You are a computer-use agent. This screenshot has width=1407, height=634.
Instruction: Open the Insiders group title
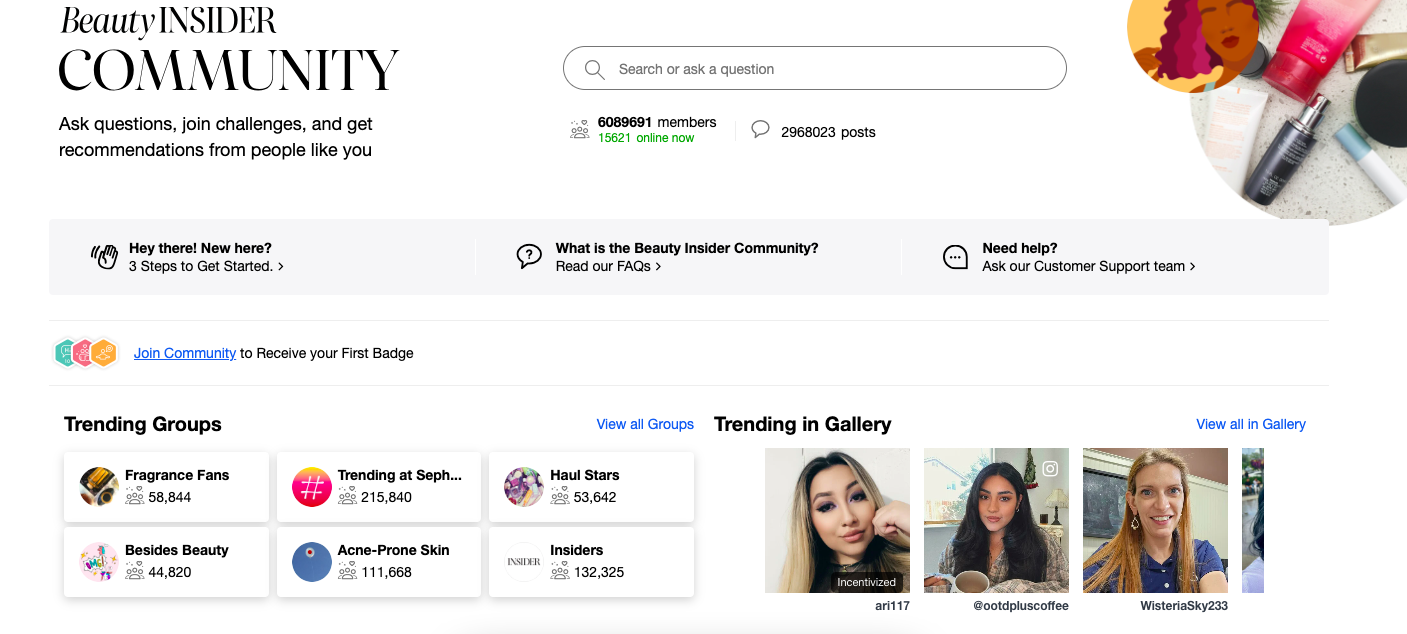(x=577, y=550)
